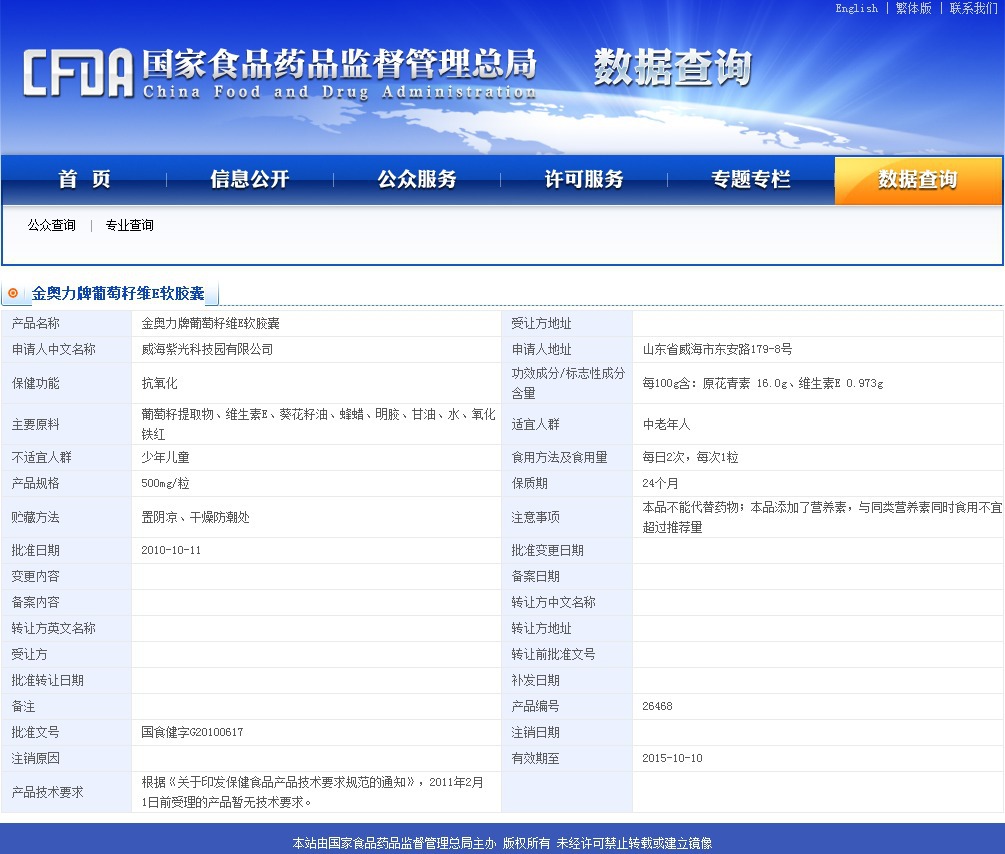Click the 保健功能 row label
The width and height of the screenshot is (1005, 854).
click(x=35, y=383)
